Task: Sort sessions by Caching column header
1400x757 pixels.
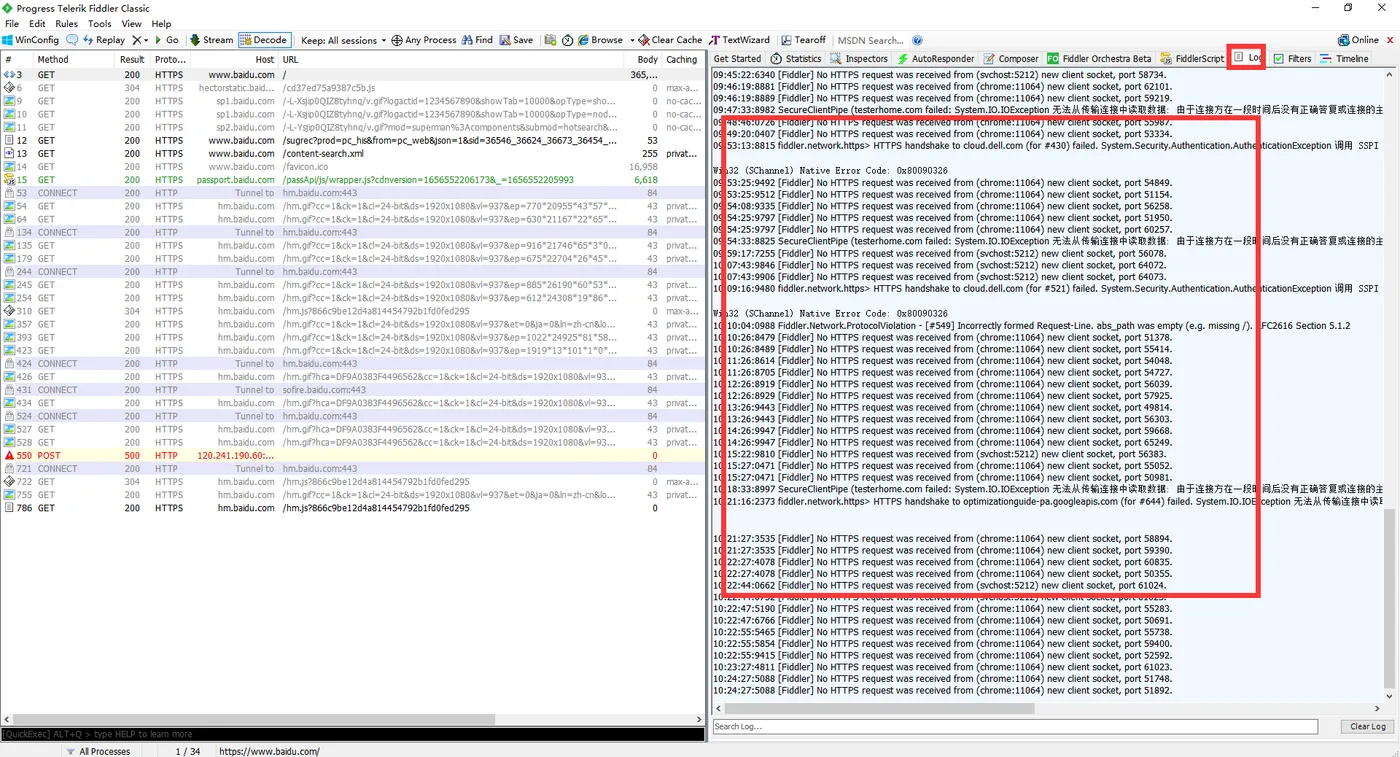Action: coord(682,60)
